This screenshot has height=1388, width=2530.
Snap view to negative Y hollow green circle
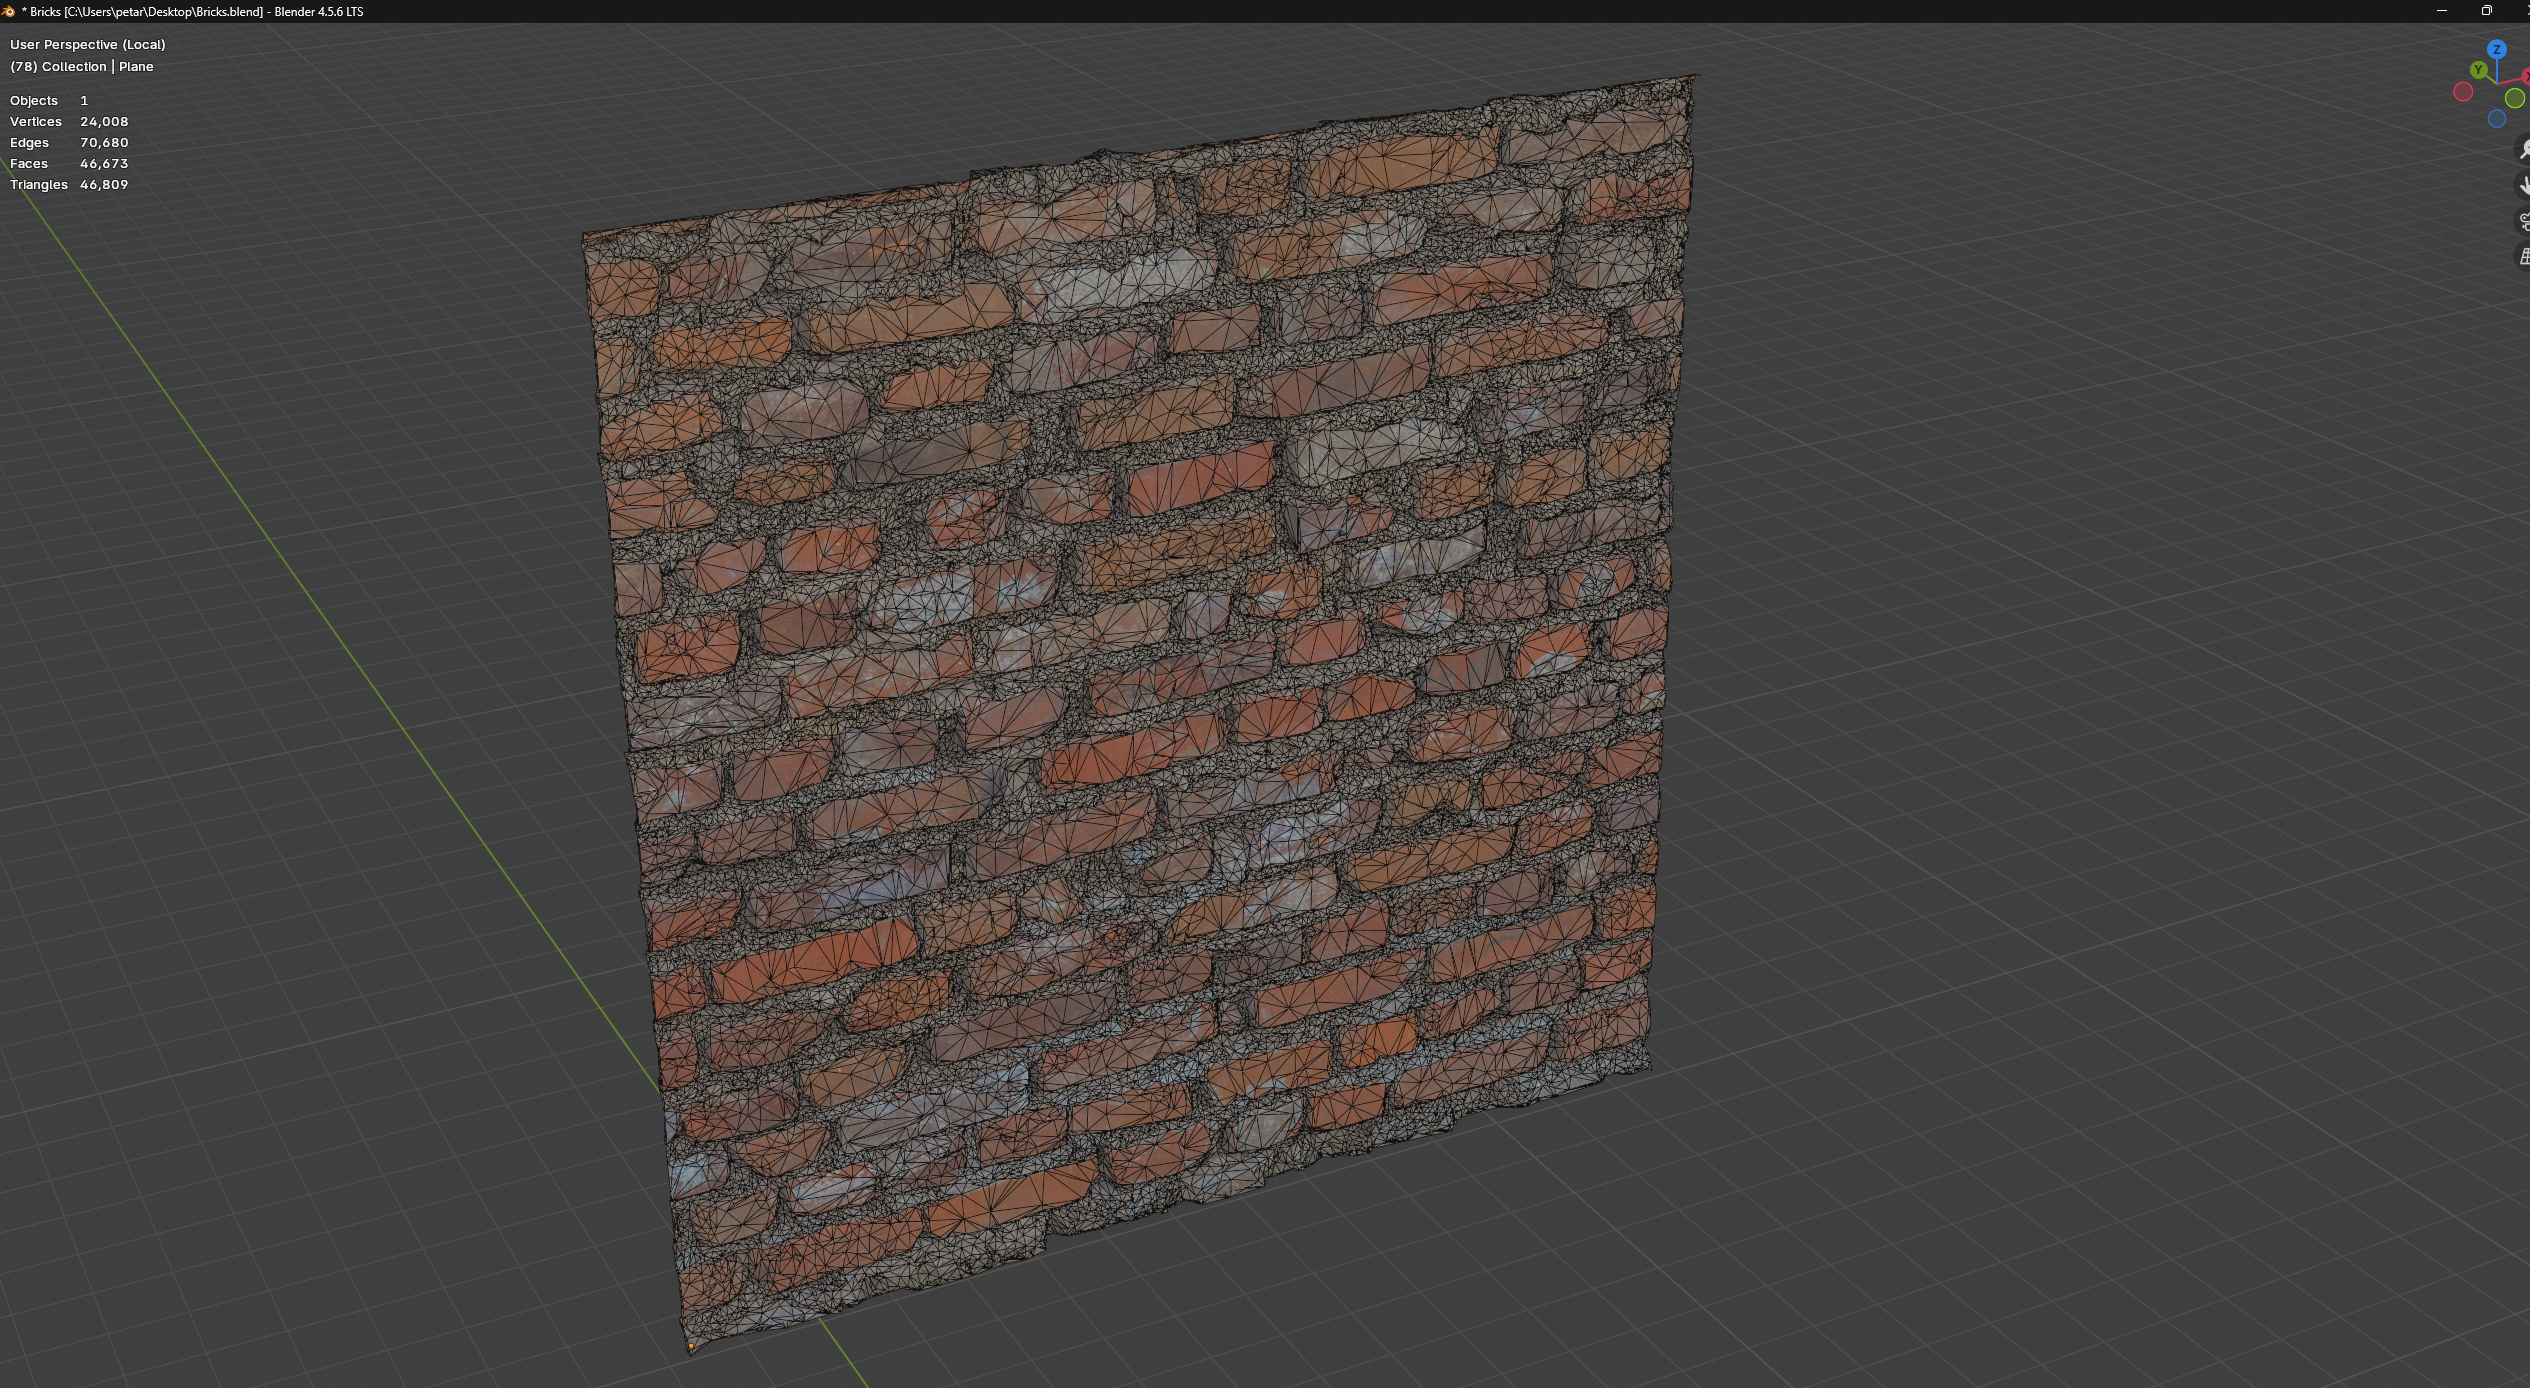point(2514,99)
